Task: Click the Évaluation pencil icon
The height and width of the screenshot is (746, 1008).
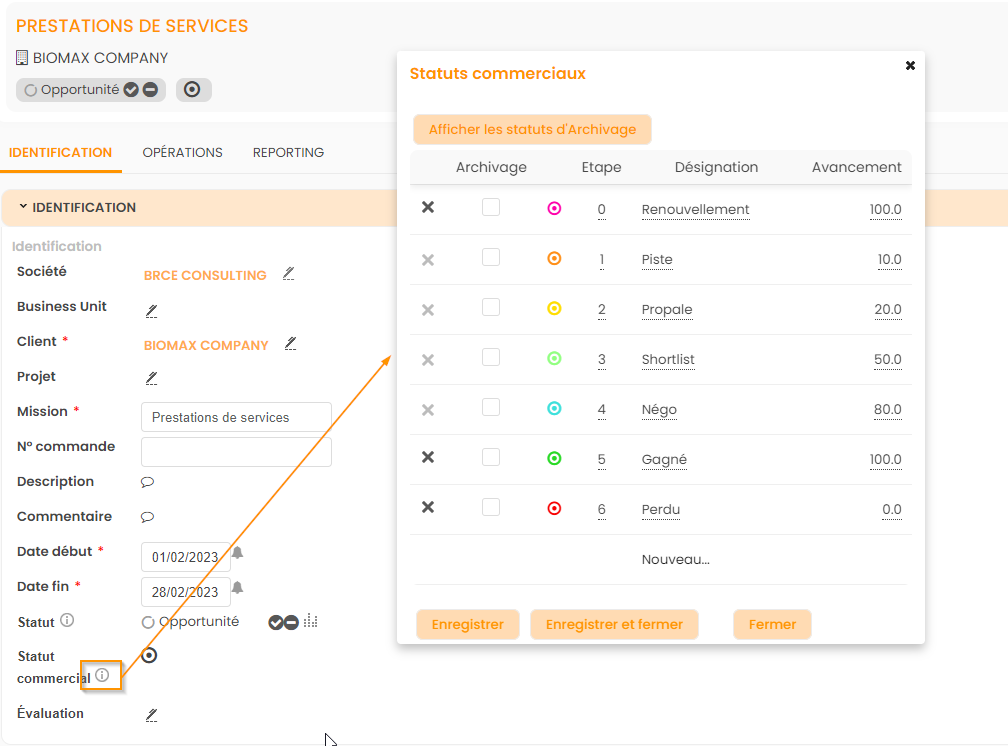Action: [152, 715]
